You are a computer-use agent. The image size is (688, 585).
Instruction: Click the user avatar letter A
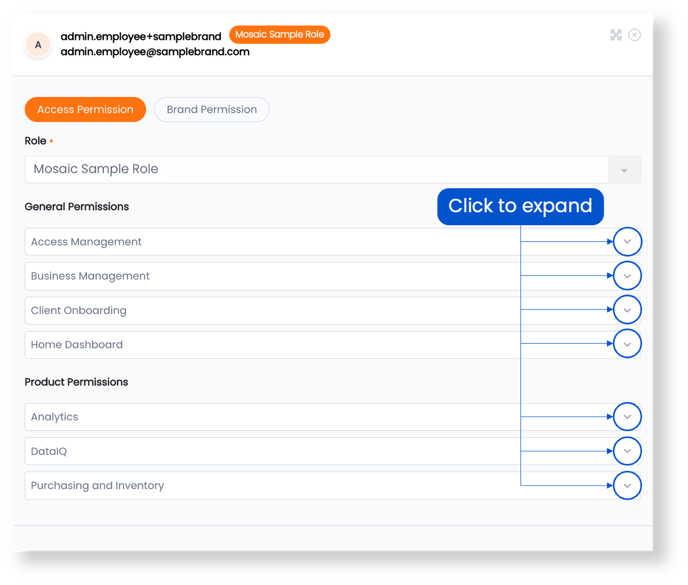tap(38, 45)
